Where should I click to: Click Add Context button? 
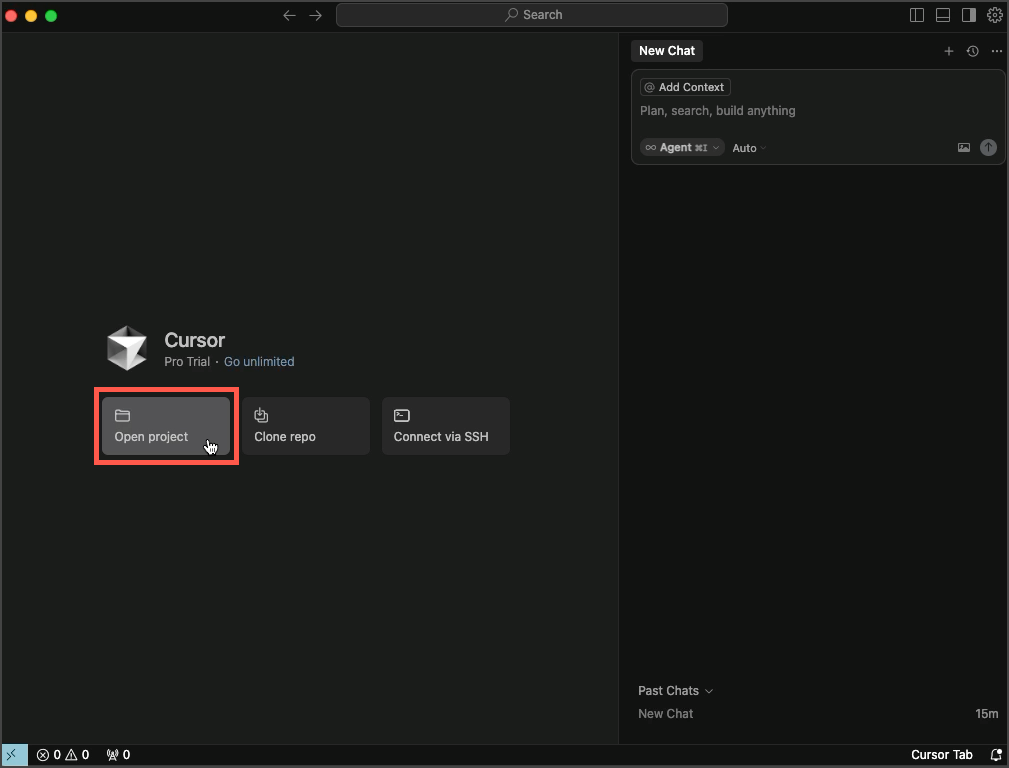[x=685, y=87]
